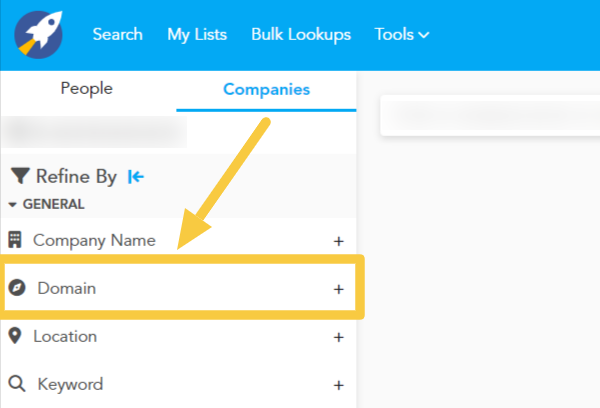Click the Domain filter label

coord(67,288)
